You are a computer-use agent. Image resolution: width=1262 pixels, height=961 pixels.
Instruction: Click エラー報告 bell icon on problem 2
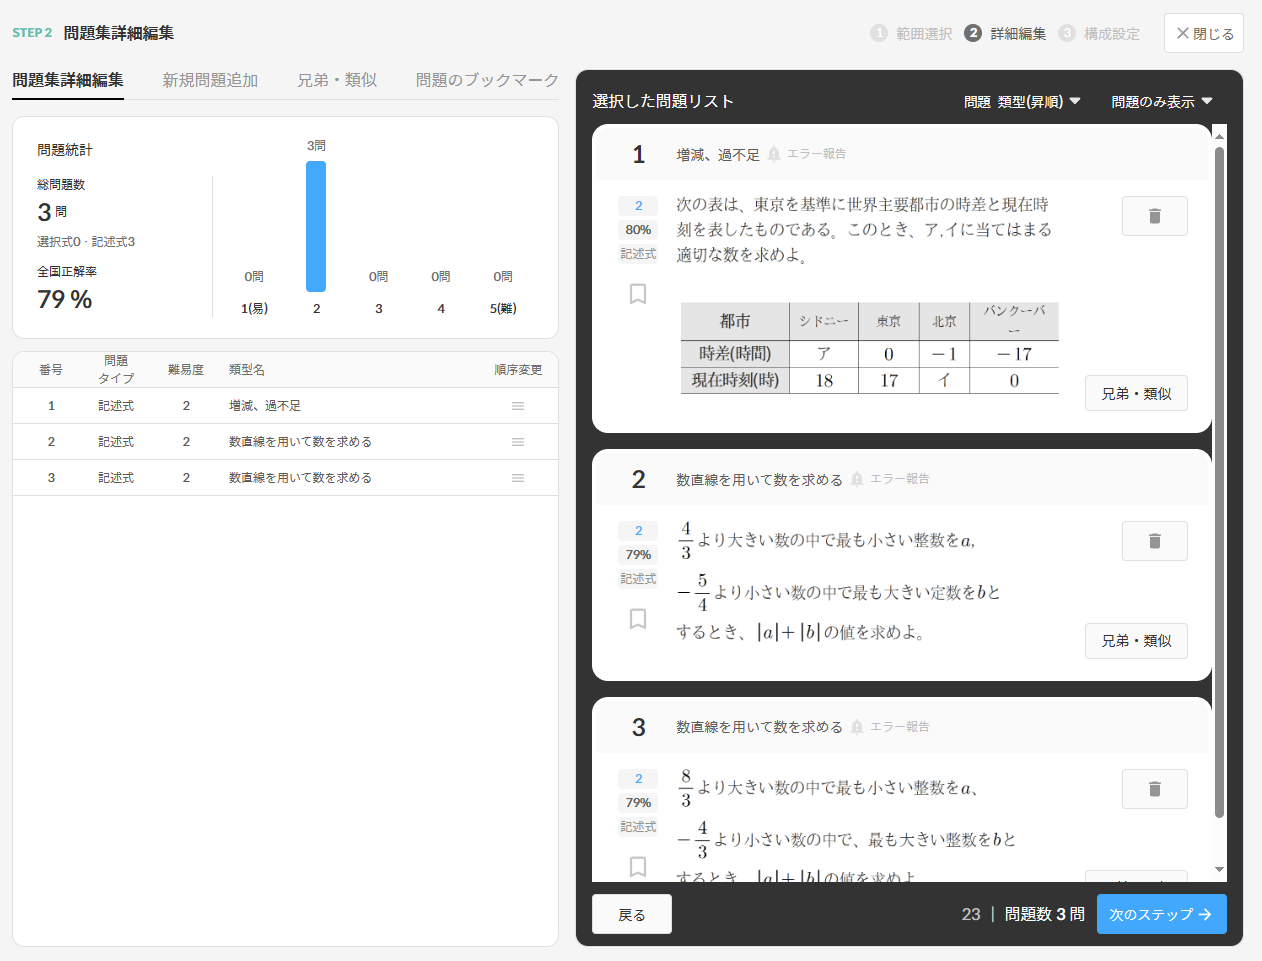point(857,479)
